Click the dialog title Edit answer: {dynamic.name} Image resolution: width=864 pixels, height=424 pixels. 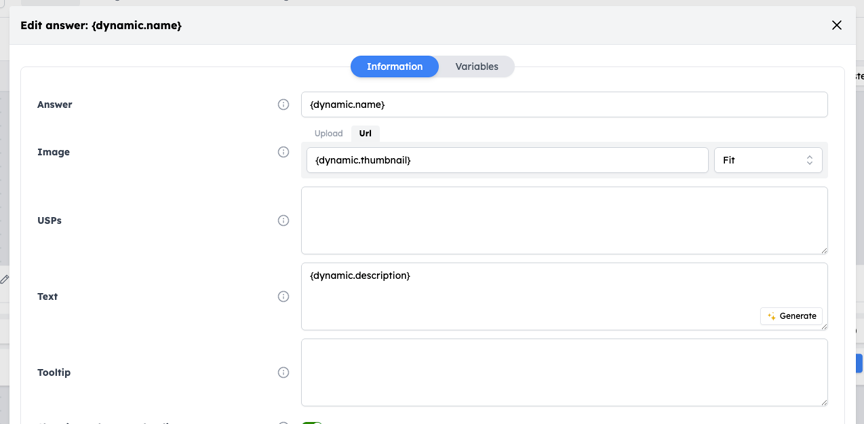pos(101,25)
